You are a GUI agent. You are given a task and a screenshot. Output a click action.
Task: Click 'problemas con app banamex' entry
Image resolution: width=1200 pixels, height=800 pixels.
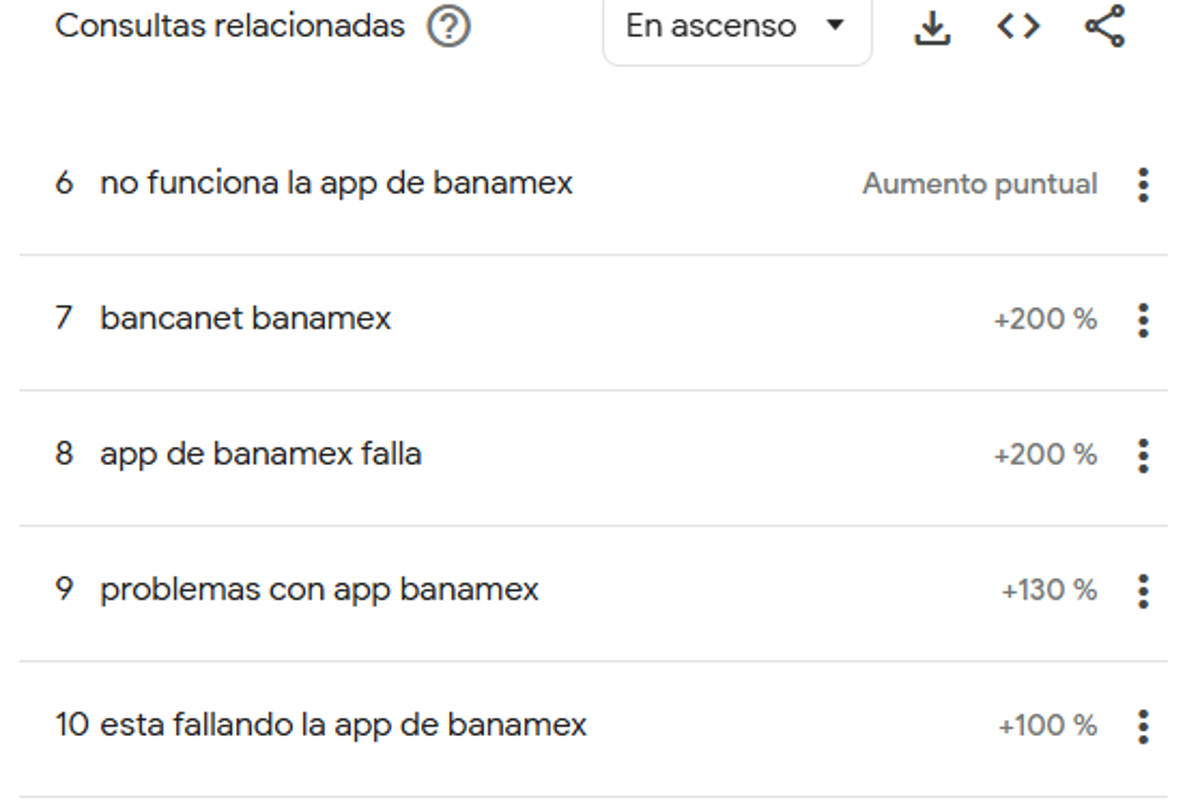tap(318, 589)
